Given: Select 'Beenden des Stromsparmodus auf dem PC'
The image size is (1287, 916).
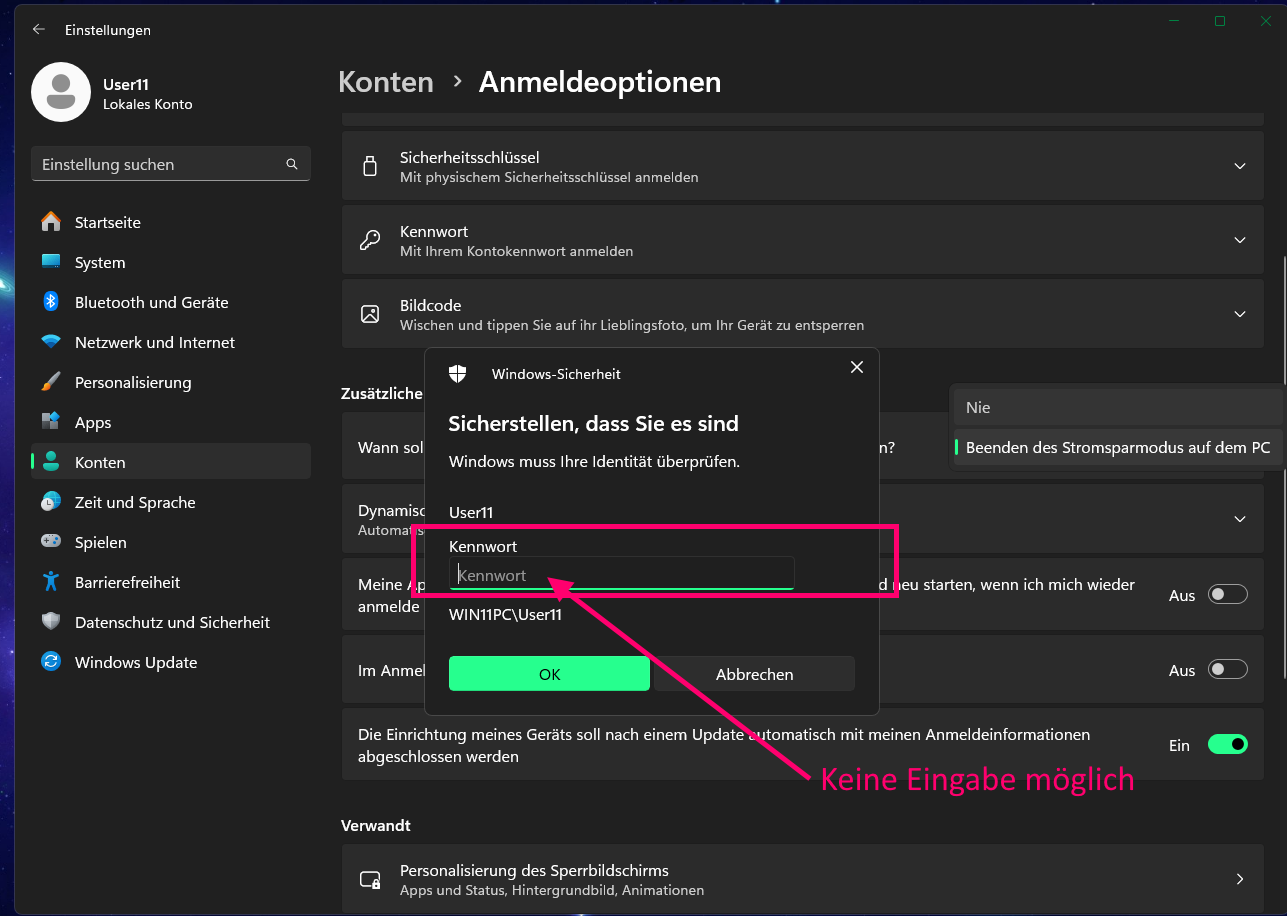Looking at the screenshot, I should pyautogui.click(x=1117, y=447).
